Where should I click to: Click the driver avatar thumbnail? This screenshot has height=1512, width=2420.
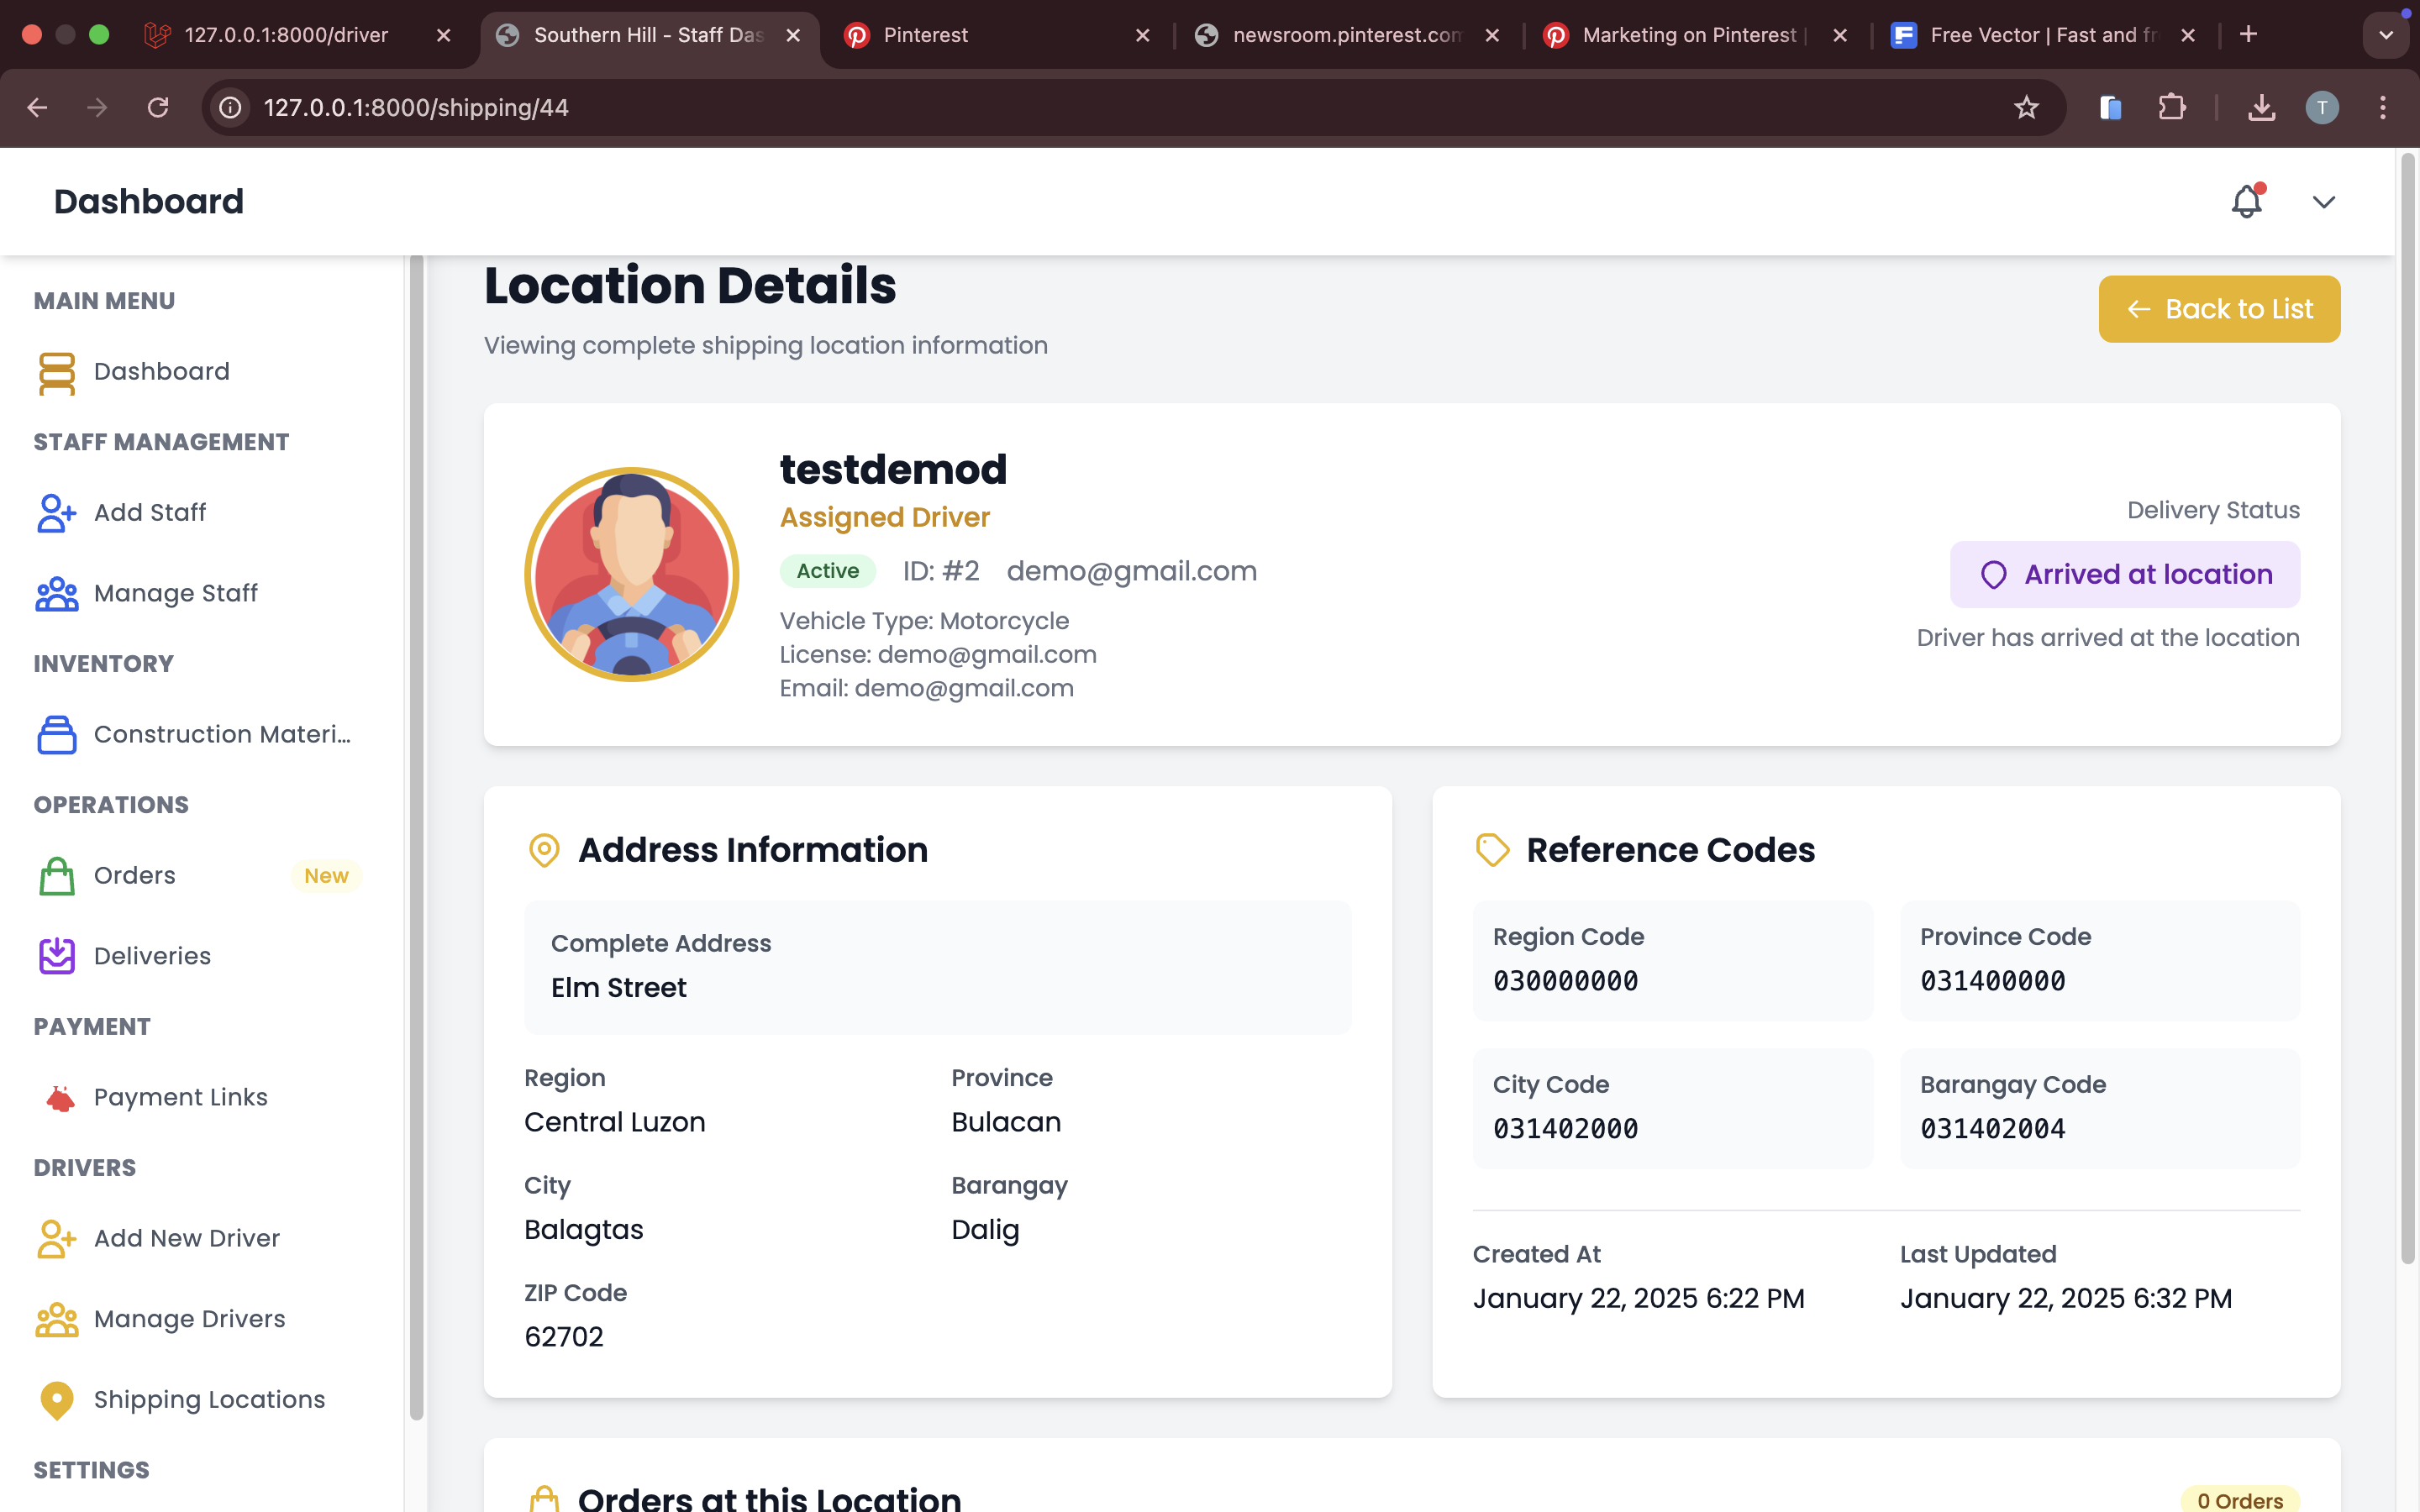pyautogui.click(x=631, y=574)
